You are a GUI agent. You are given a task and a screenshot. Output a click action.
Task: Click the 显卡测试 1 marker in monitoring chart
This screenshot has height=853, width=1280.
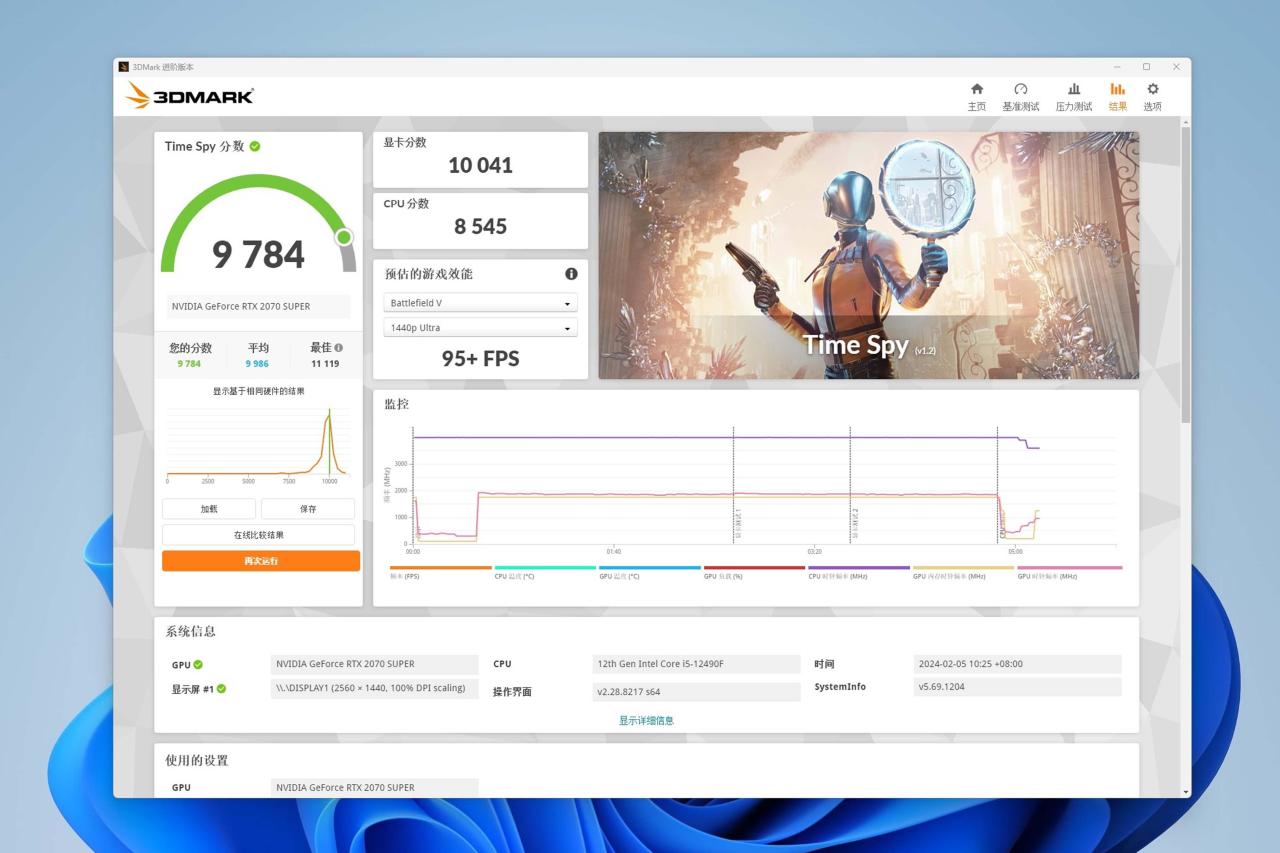739,524
